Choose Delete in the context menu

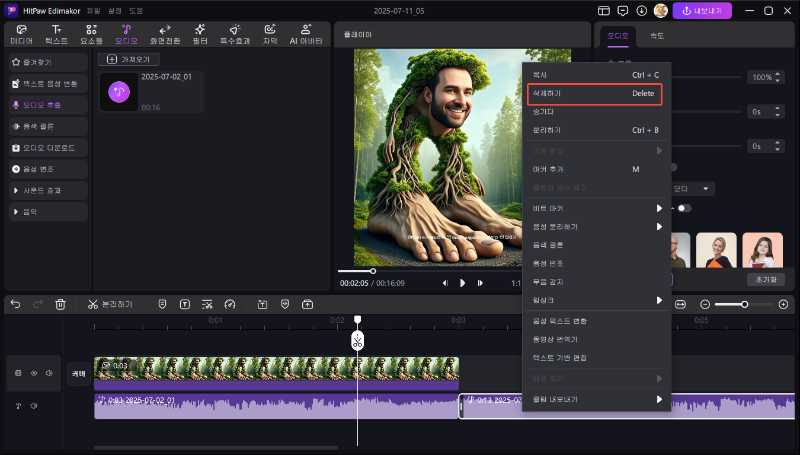click(x=595, y=94)
